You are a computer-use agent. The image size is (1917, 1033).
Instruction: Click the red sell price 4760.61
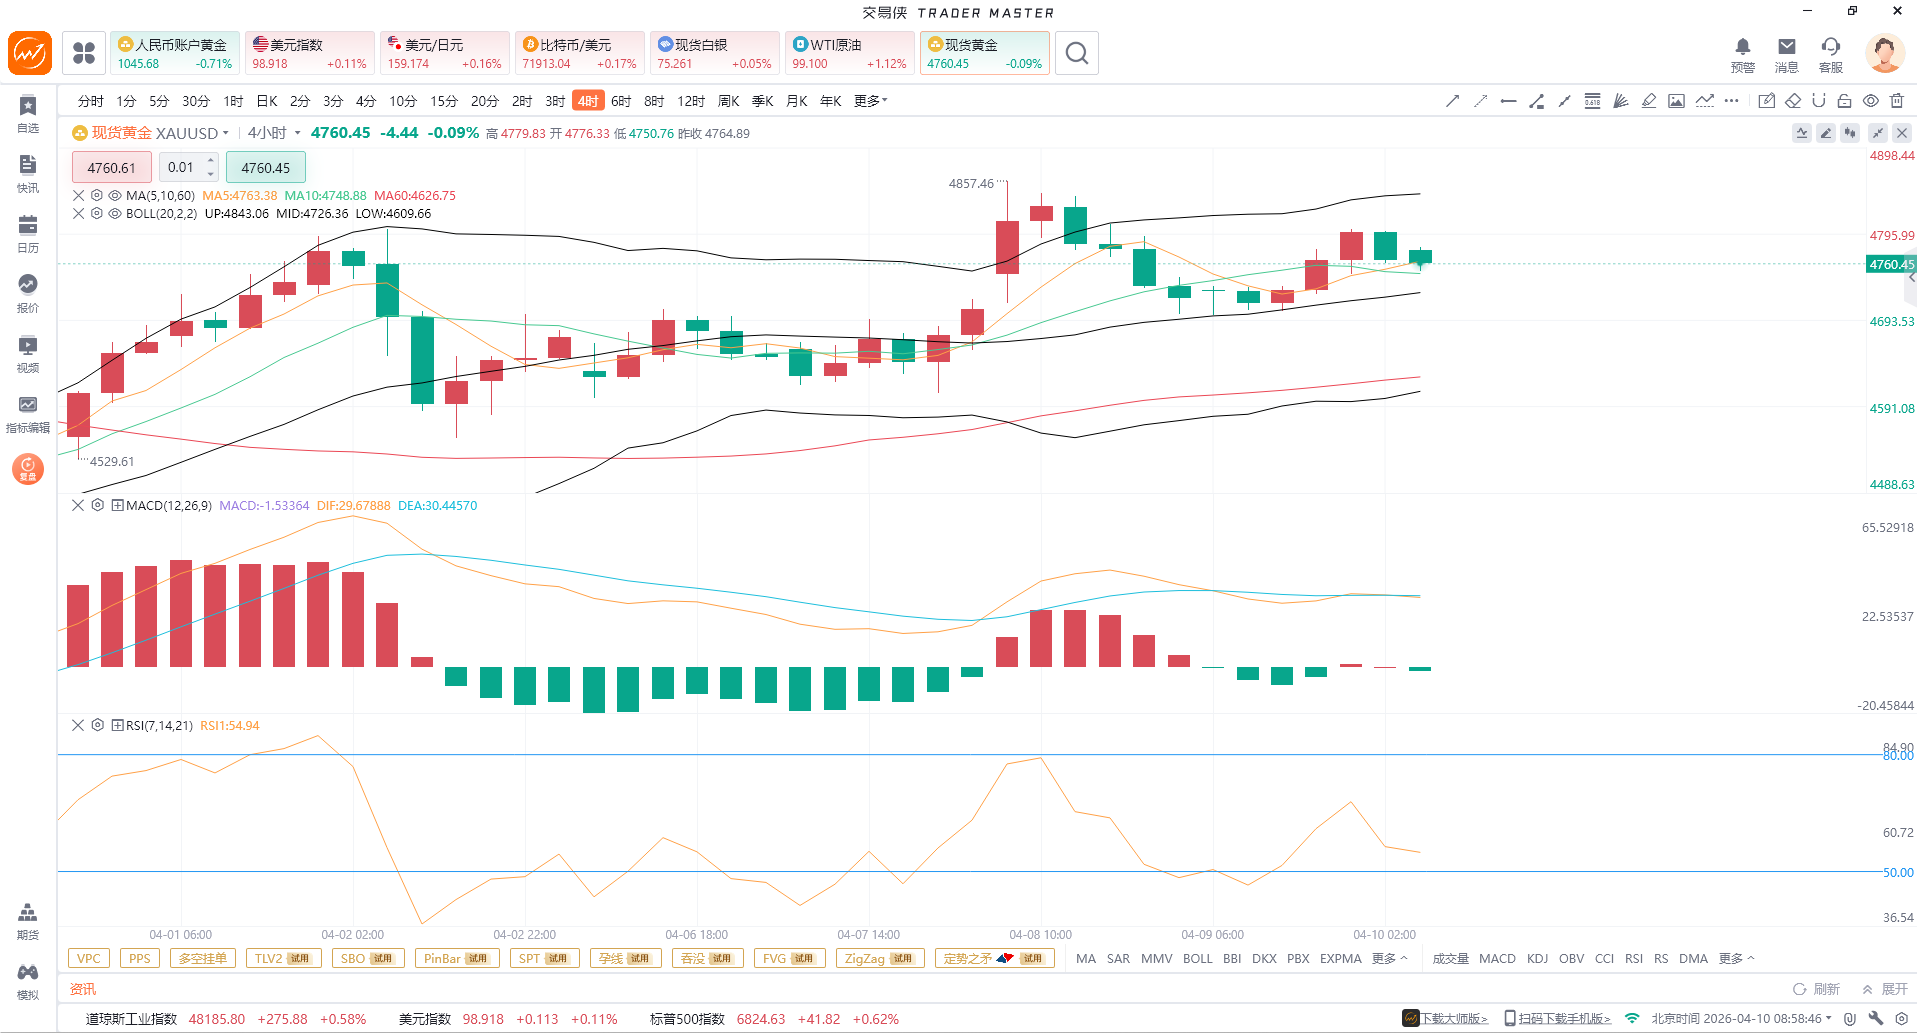111,168
